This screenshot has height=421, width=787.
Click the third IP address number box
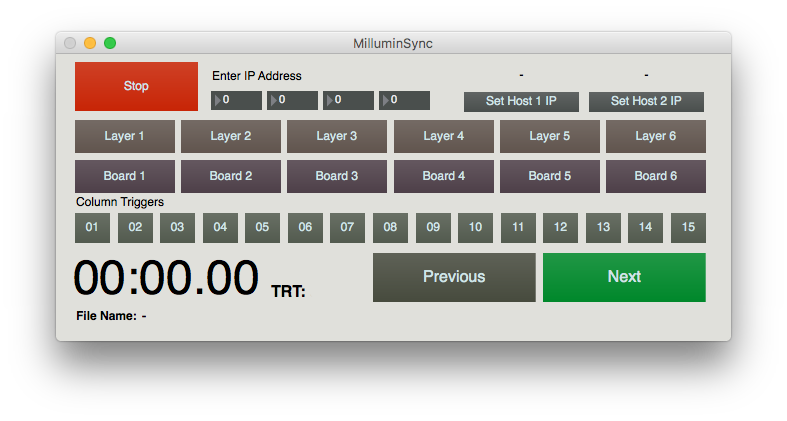(349, 100)
